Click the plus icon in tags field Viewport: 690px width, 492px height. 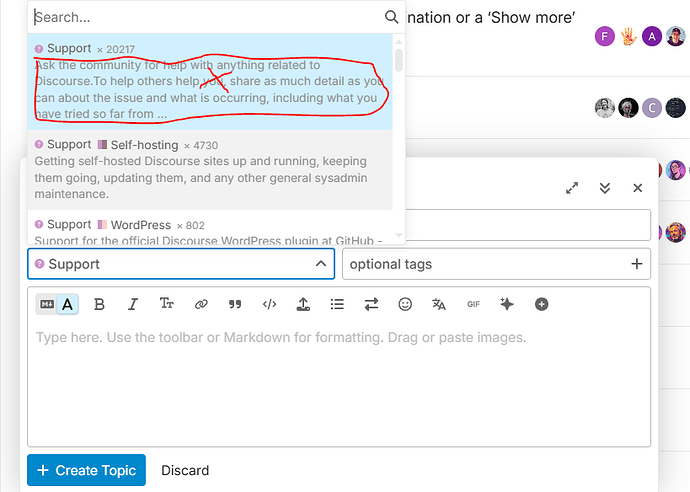point(636,264)
